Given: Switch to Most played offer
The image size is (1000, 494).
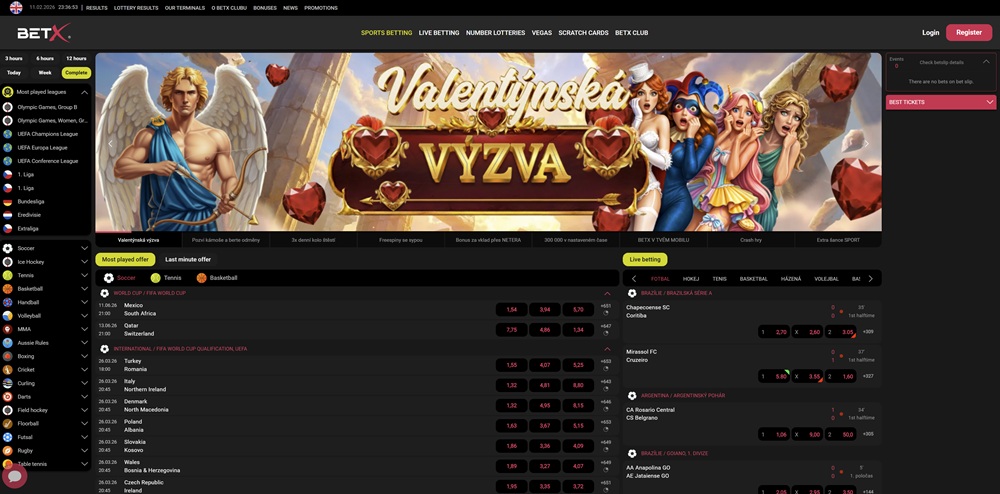Looking at the screenshot, I should 125,259.
